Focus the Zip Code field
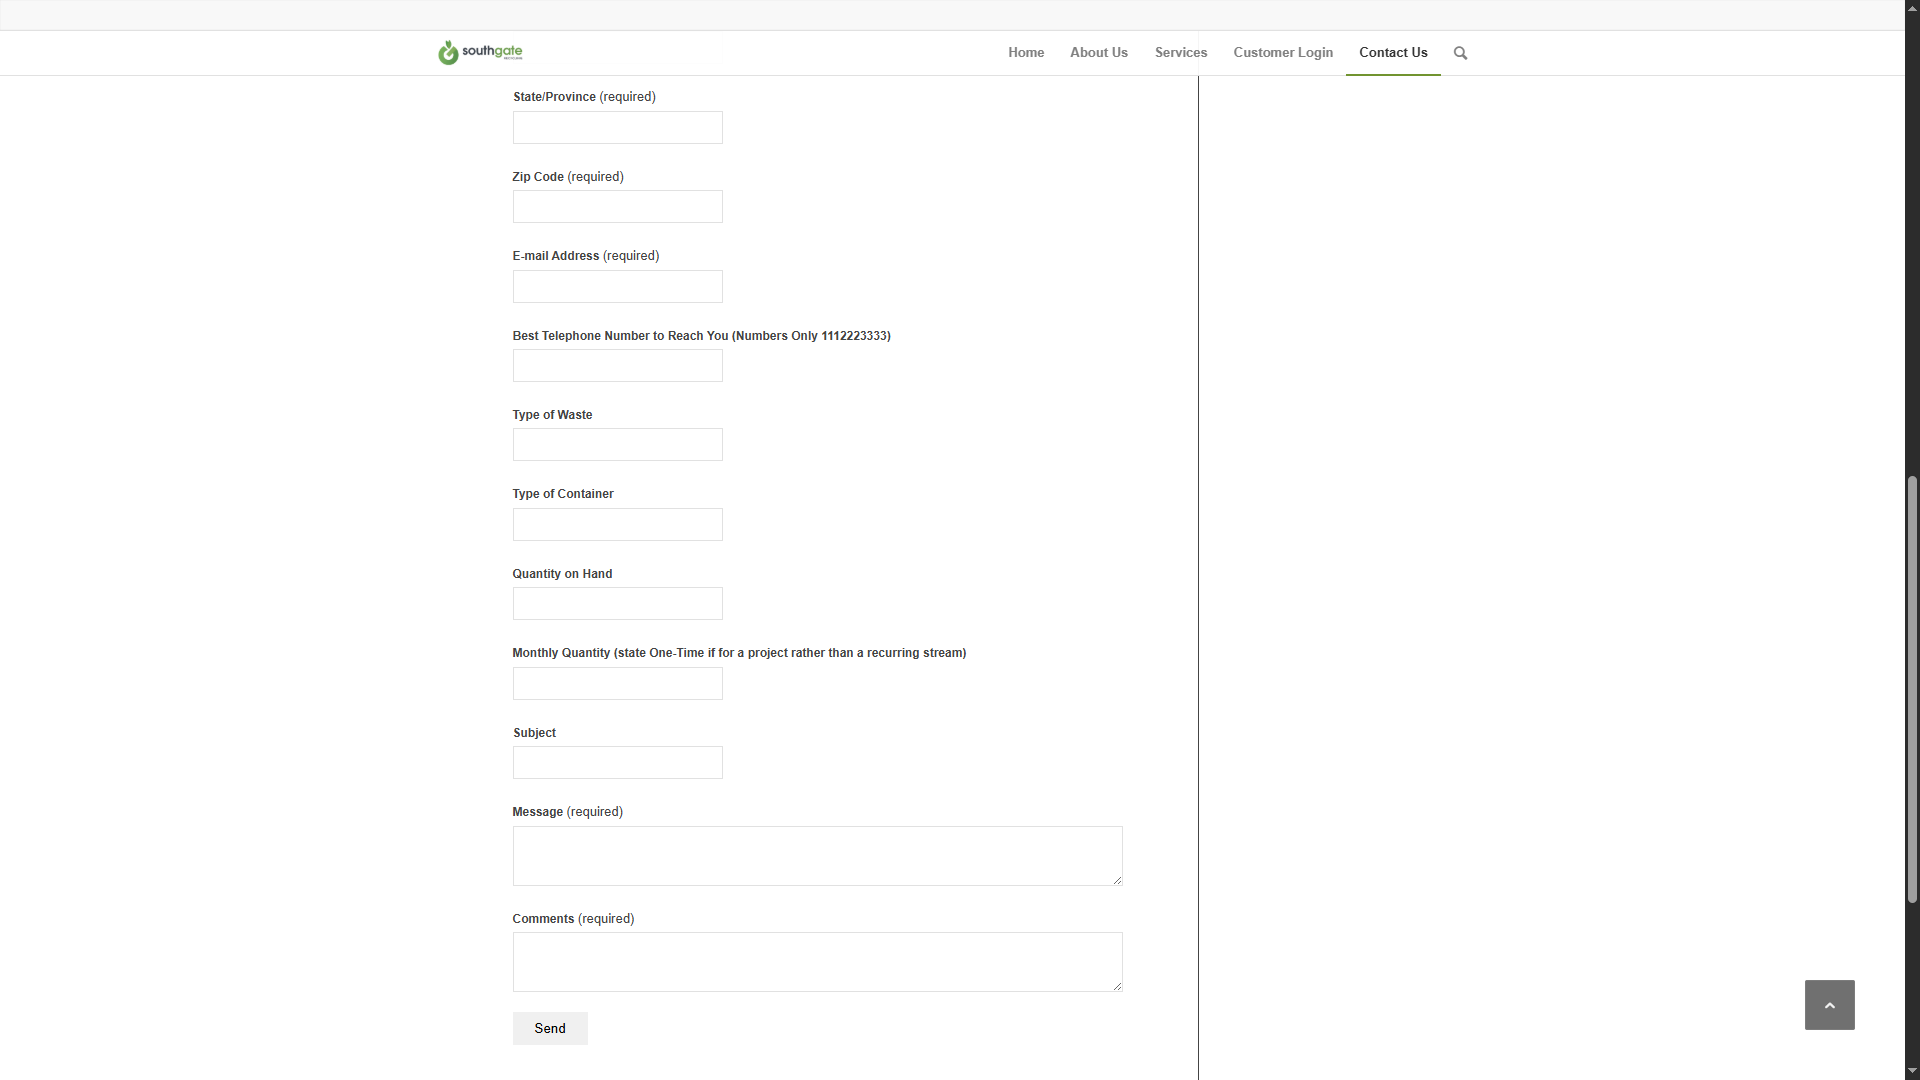 (617, 207)
